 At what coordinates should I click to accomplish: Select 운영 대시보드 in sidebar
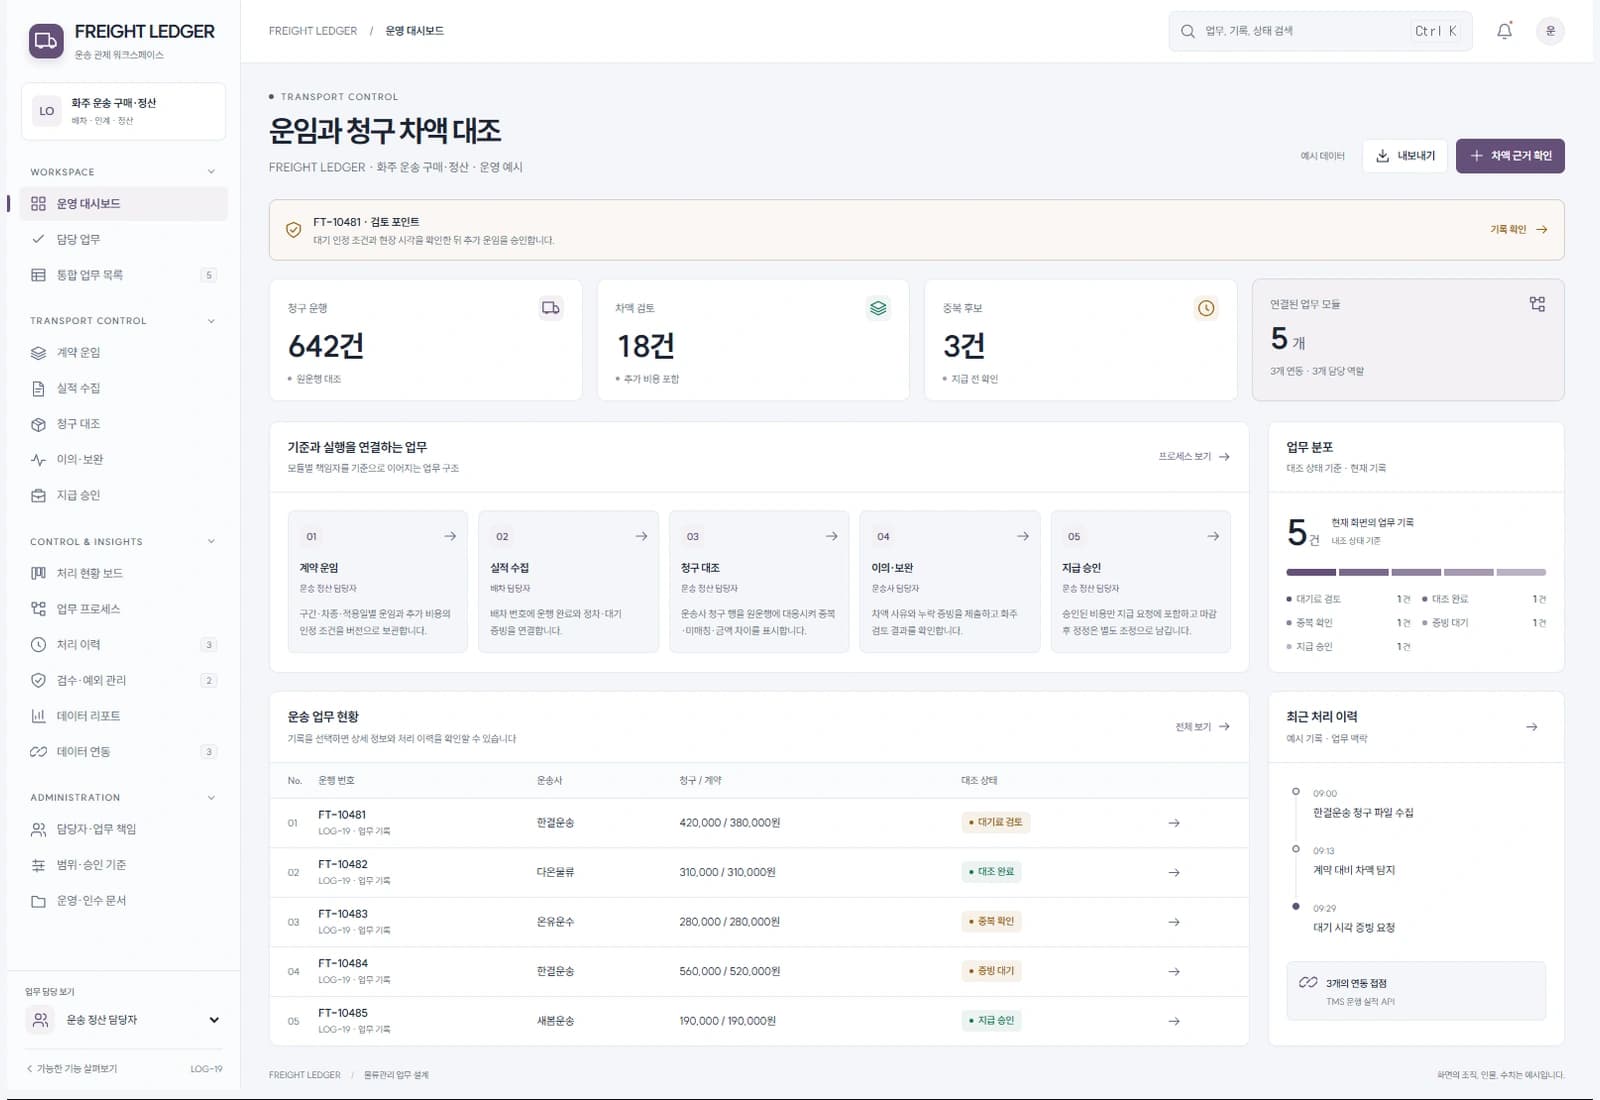[x=123, y=203]
